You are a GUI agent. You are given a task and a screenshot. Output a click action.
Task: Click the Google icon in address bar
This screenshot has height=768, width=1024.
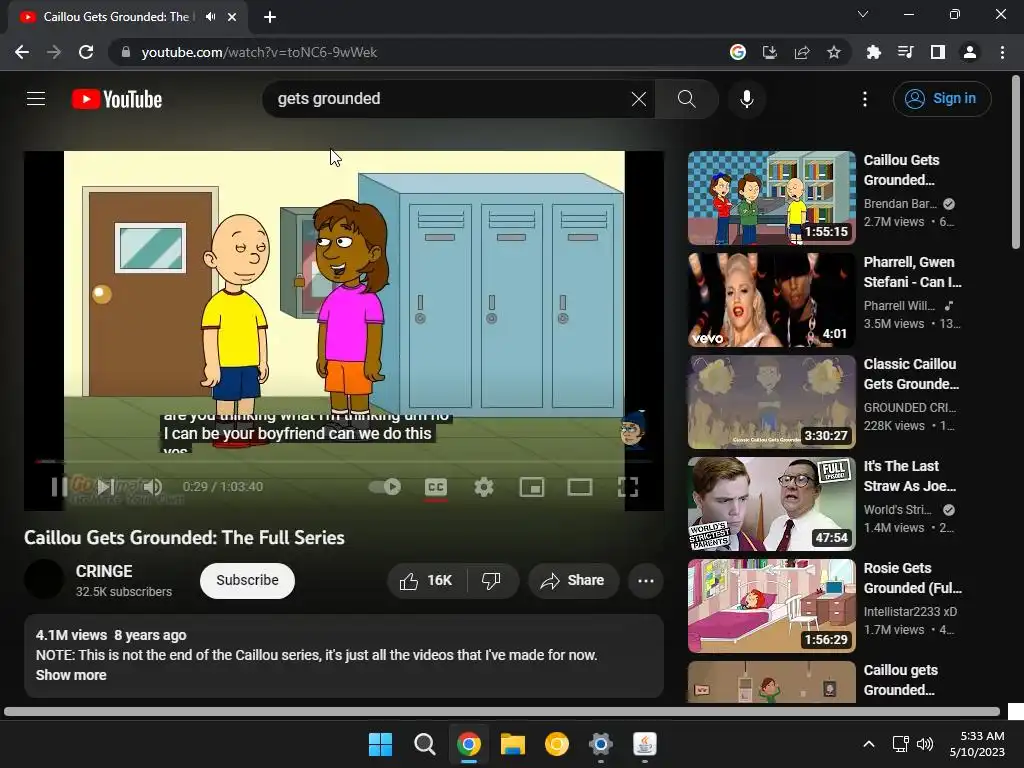click(738, 52)
